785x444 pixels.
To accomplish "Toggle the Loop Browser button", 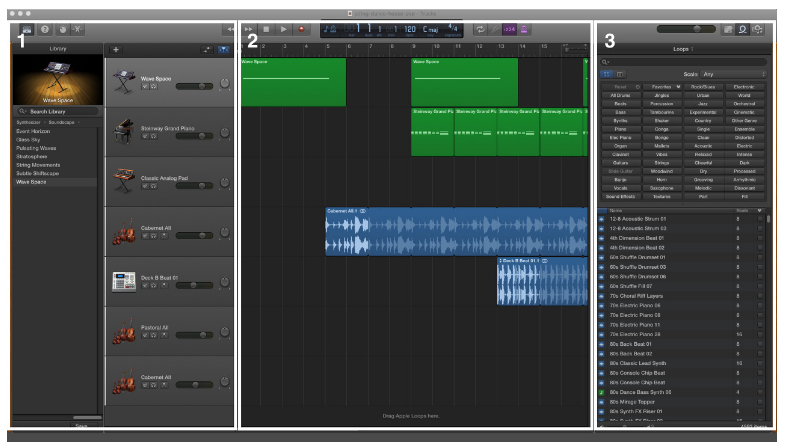I will pyautogui.click(x=743, y=30).
